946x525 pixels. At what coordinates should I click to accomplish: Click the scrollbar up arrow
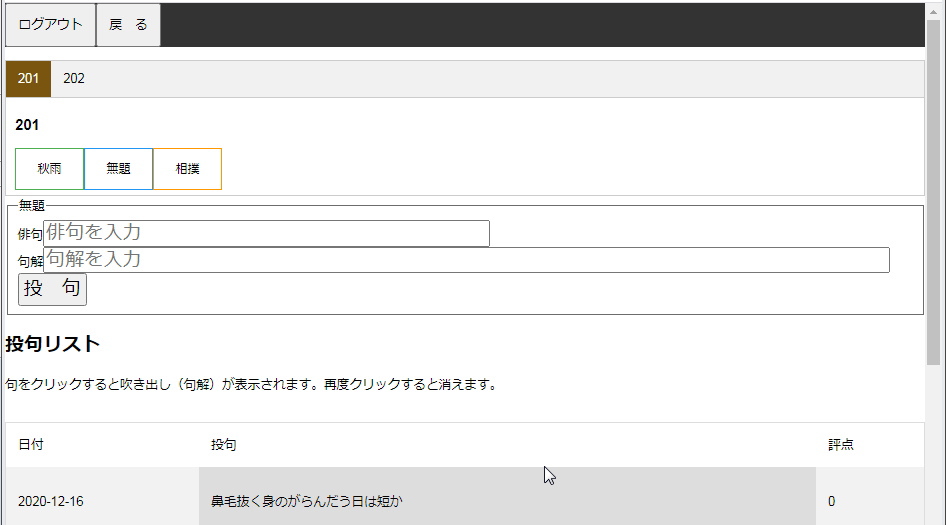(x=935, y=10)
